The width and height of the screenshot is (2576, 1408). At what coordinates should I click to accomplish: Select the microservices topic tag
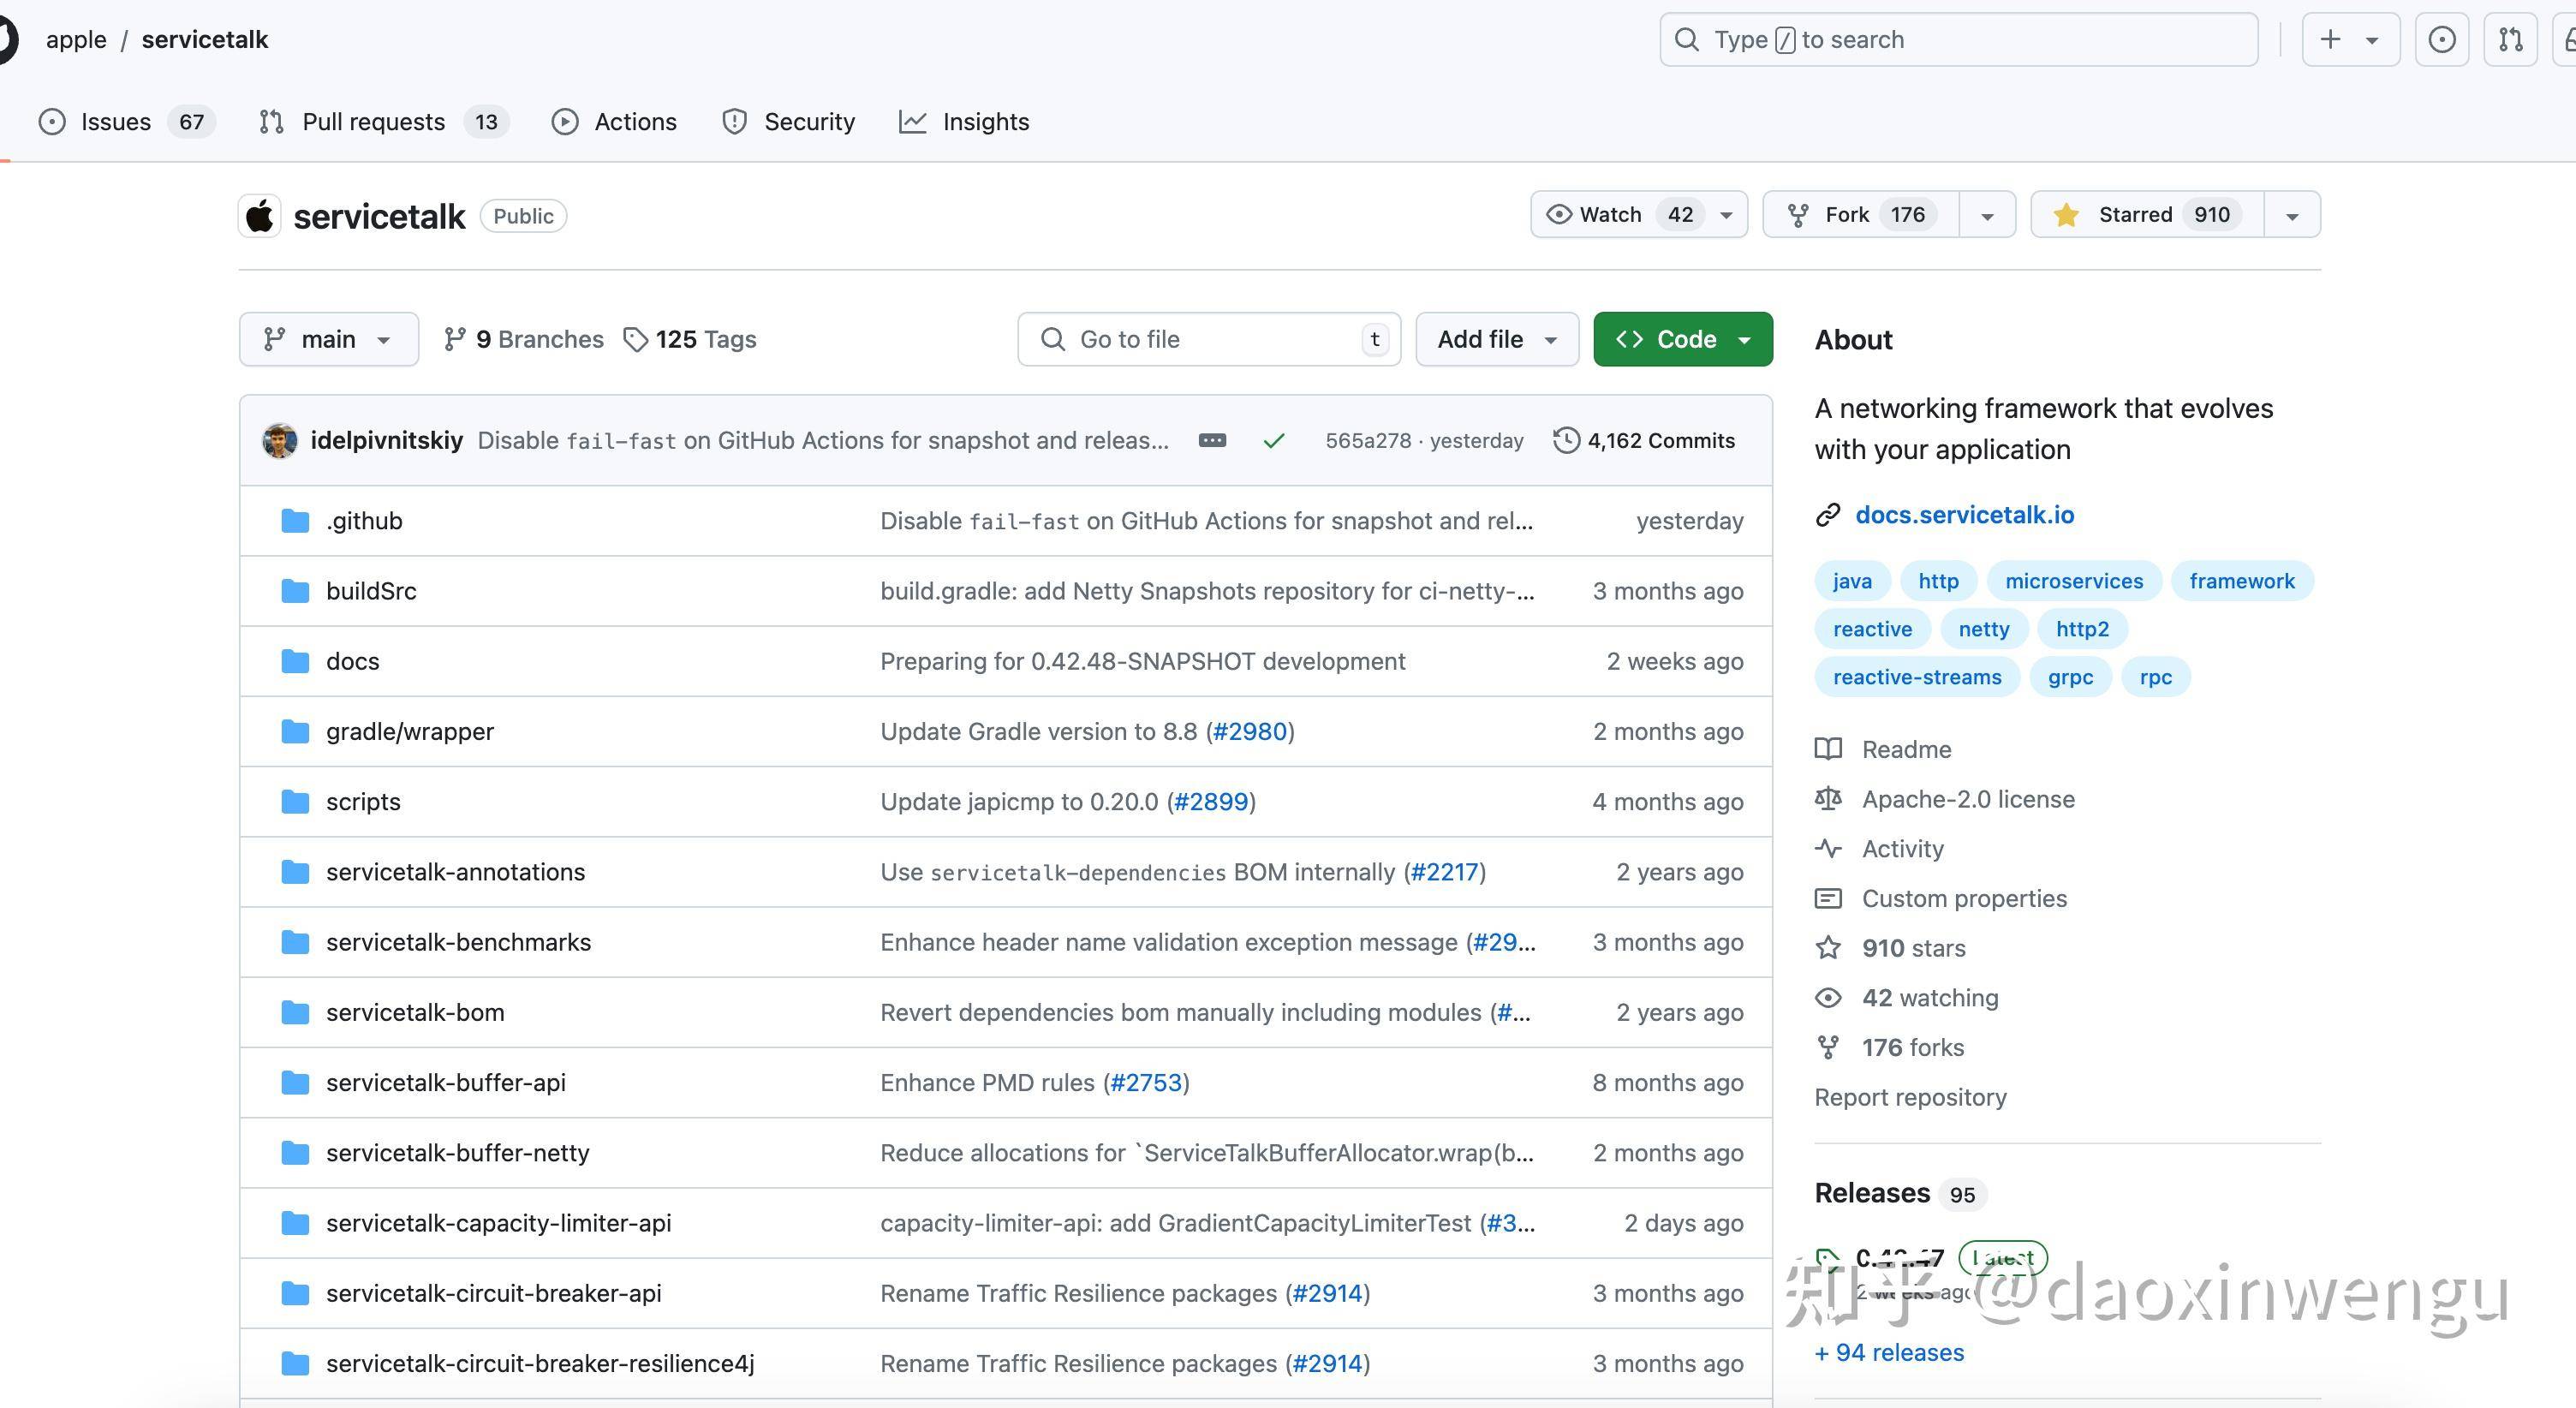(2074, 581)
